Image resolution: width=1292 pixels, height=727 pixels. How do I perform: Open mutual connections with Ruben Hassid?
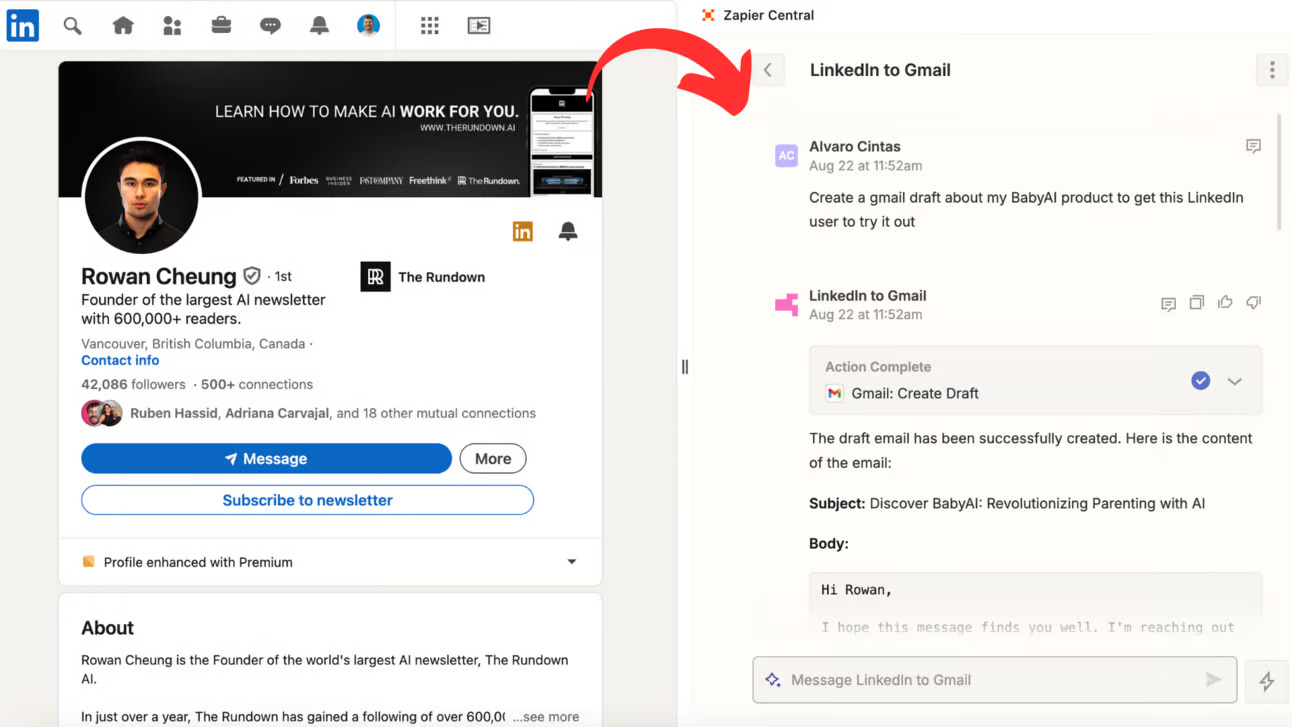point(332,413)
